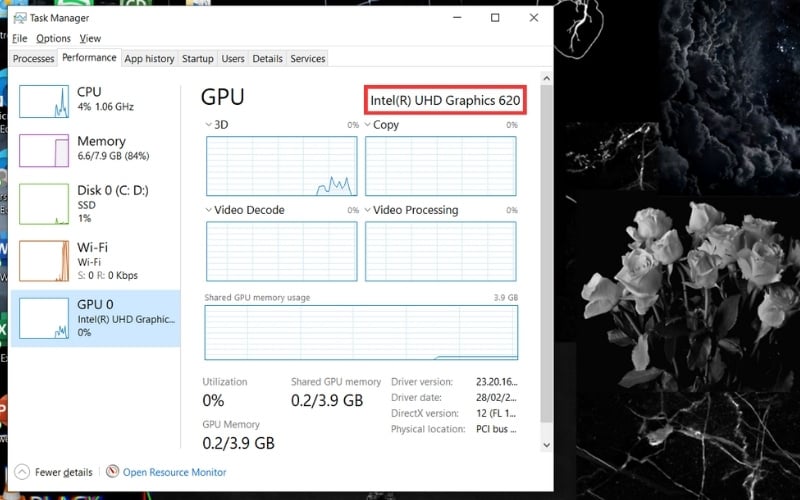Viewport: 800px width, 500px height.
Task: Click the 3D usage graph
Action: (x=282, y=166)
